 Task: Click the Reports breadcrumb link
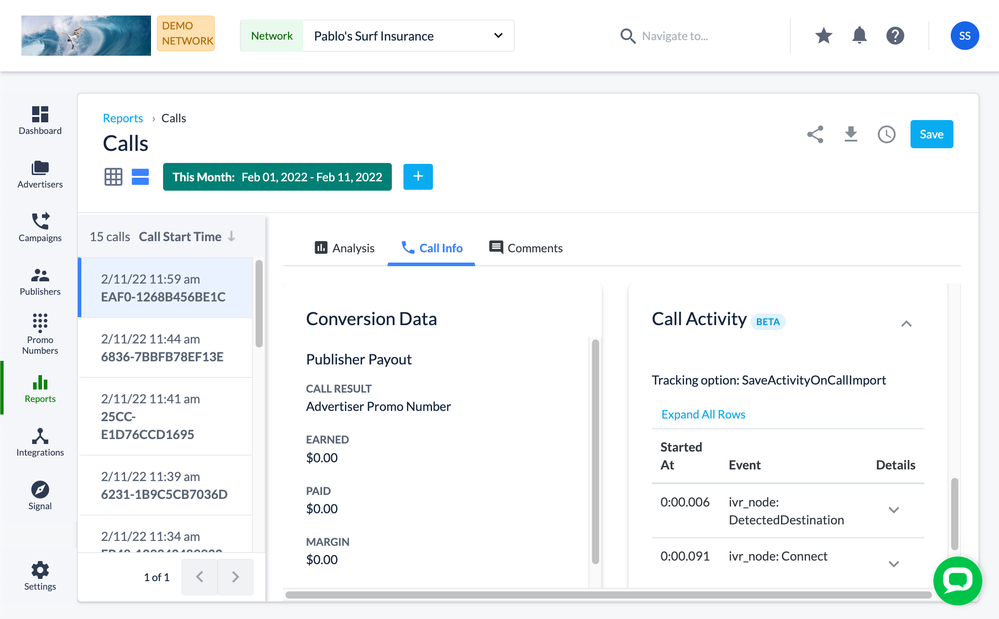point(123,118)
